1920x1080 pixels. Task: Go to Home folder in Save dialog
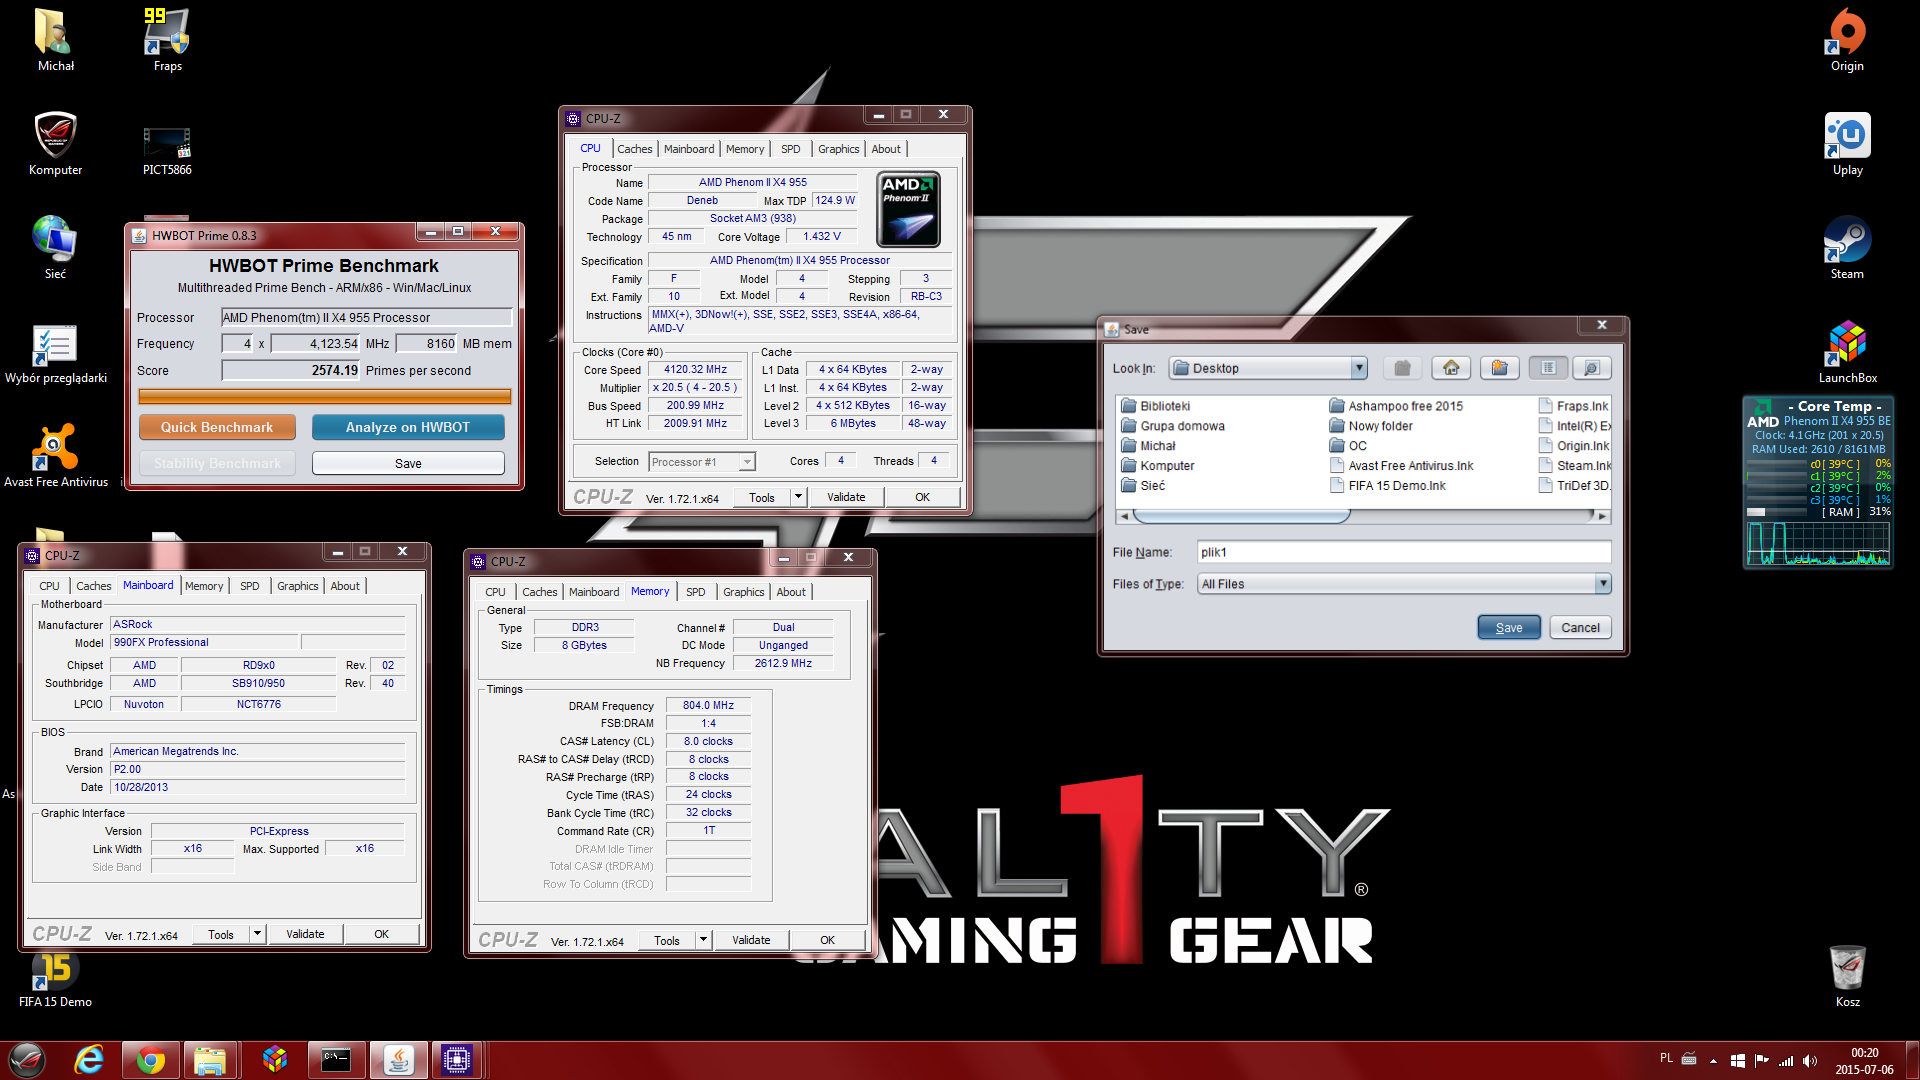[x=1451, y=368]
